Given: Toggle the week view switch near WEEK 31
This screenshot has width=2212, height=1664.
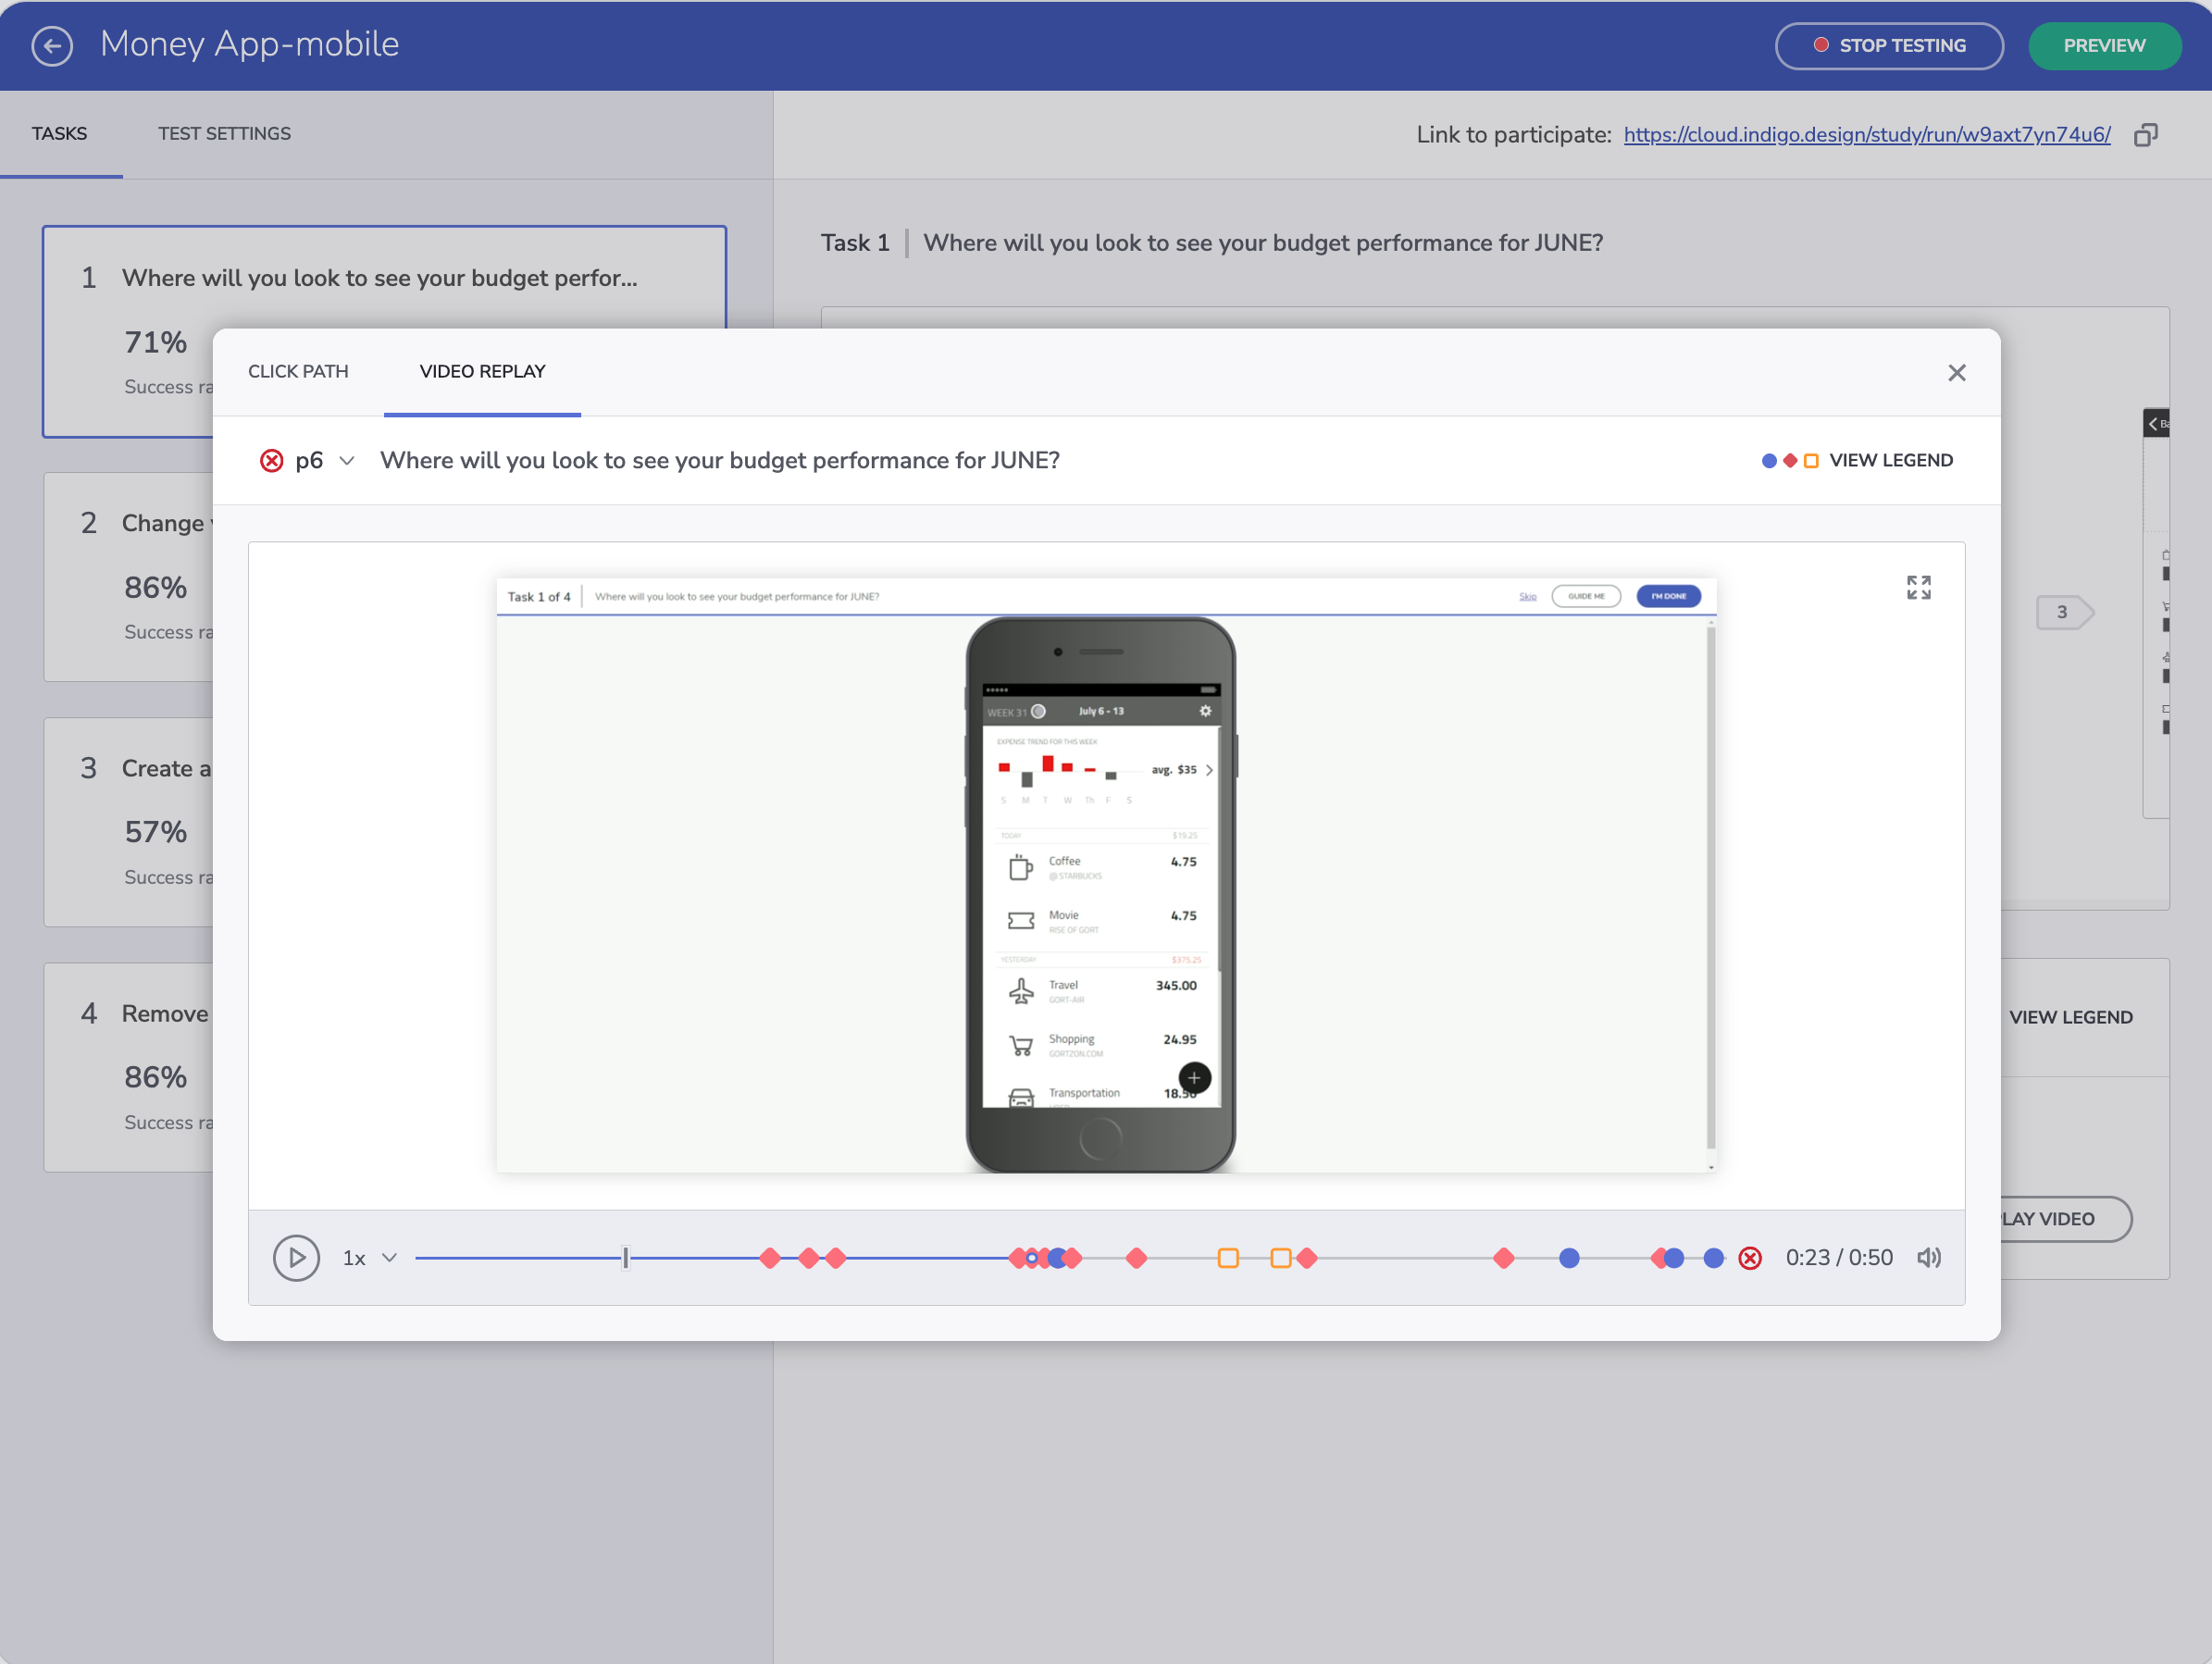Looking at the screenshot, I should (1038, 711).
